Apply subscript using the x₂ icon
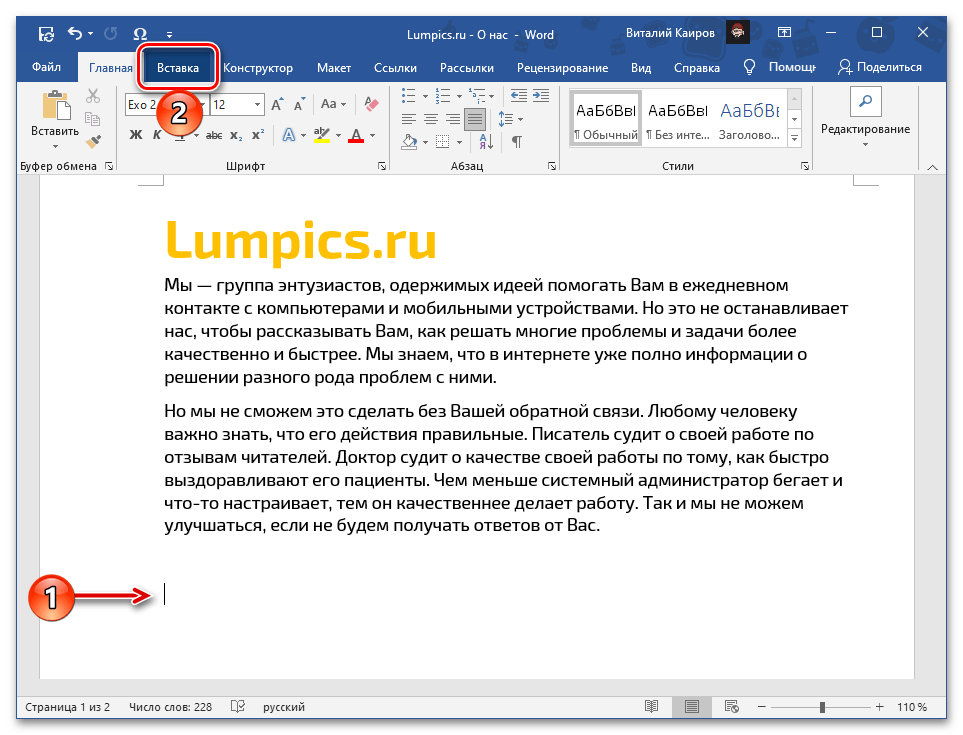This screenshot has width=963, height=735. [236, 135]
